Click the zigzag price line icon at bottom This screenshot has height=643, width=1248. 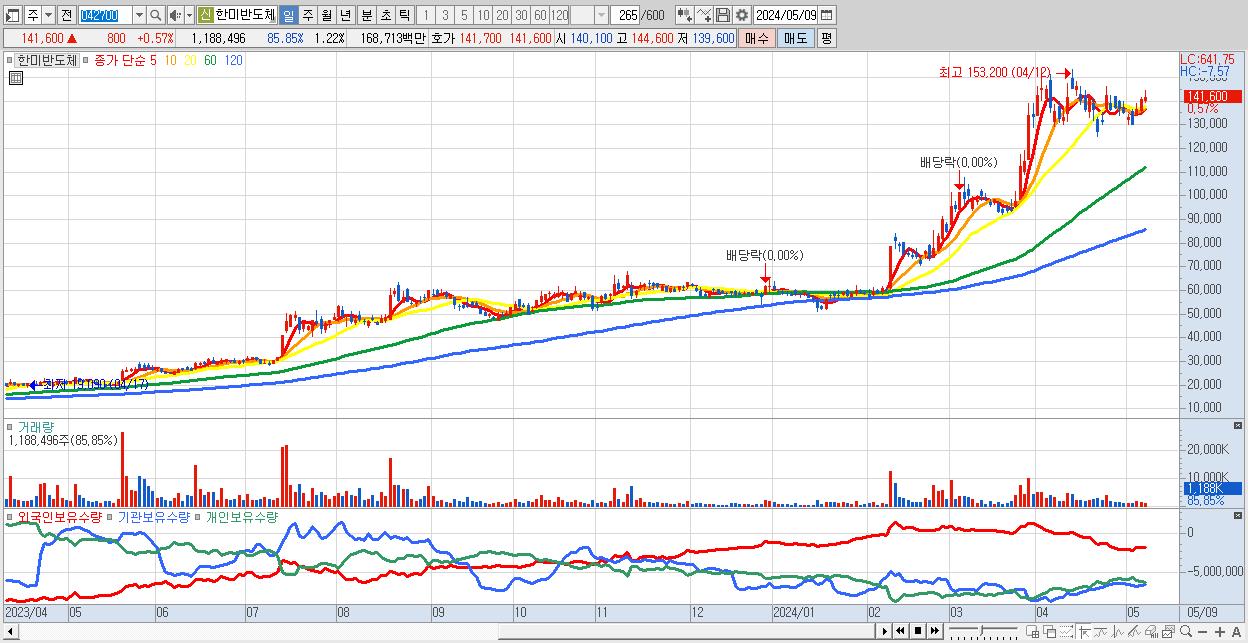1118,631
